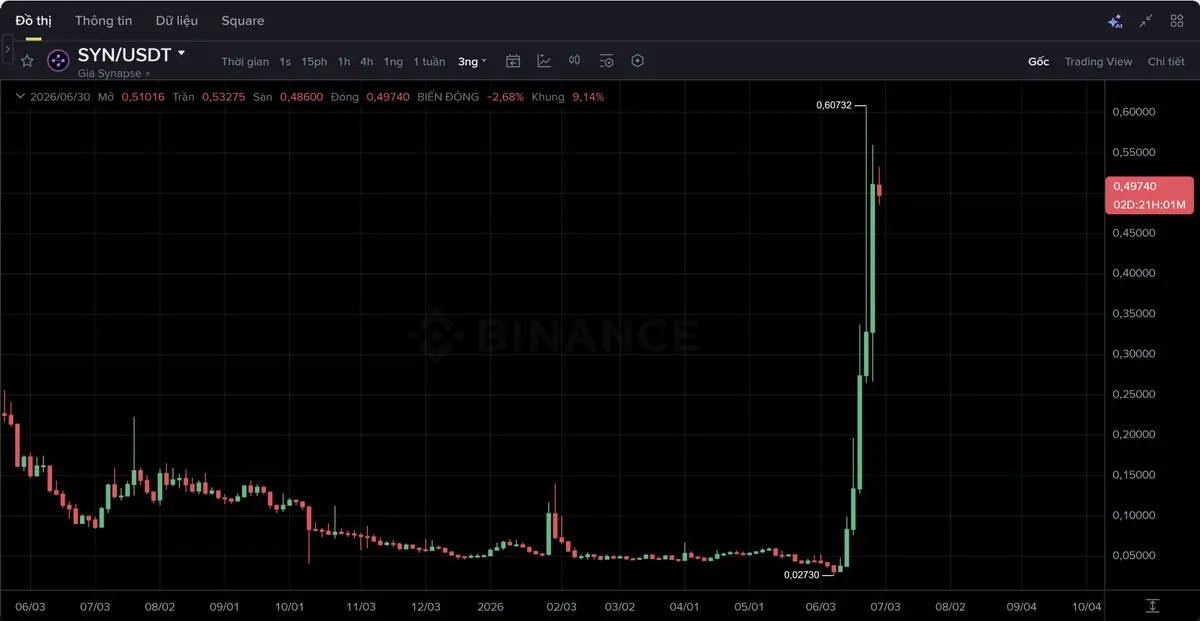Open the Dữ liệu tab
The height and width of the screenshot is (621, 1200).
pos(177,20)
